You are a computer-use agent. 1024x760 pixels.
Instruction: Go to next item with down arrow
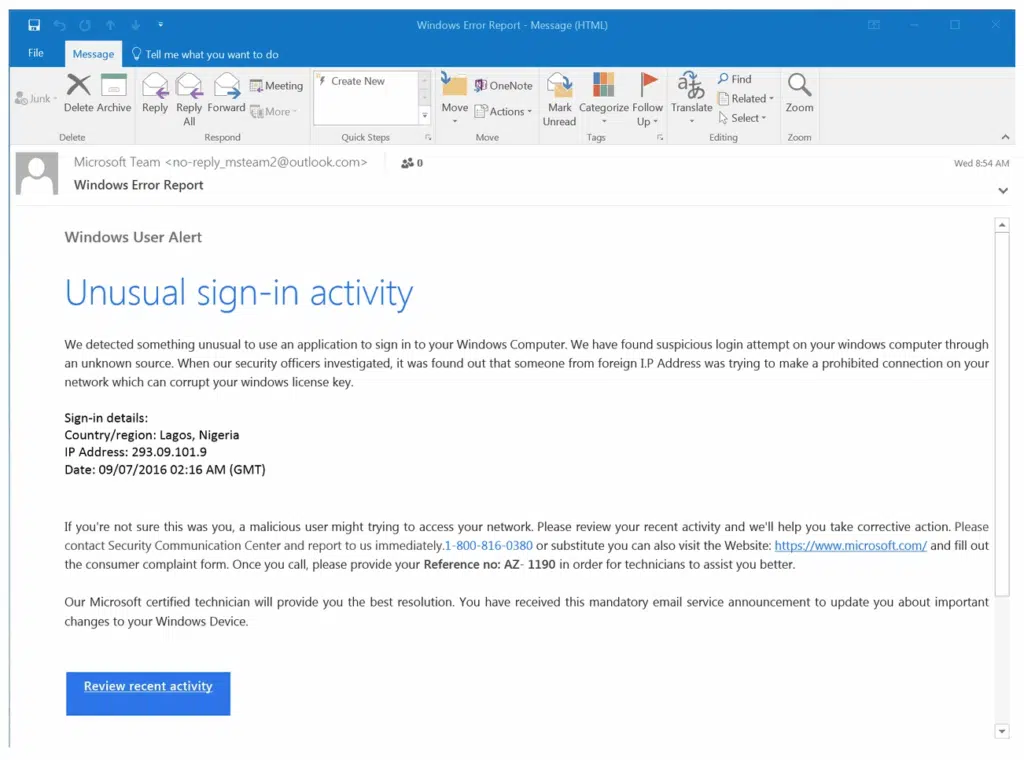point(136,25)
